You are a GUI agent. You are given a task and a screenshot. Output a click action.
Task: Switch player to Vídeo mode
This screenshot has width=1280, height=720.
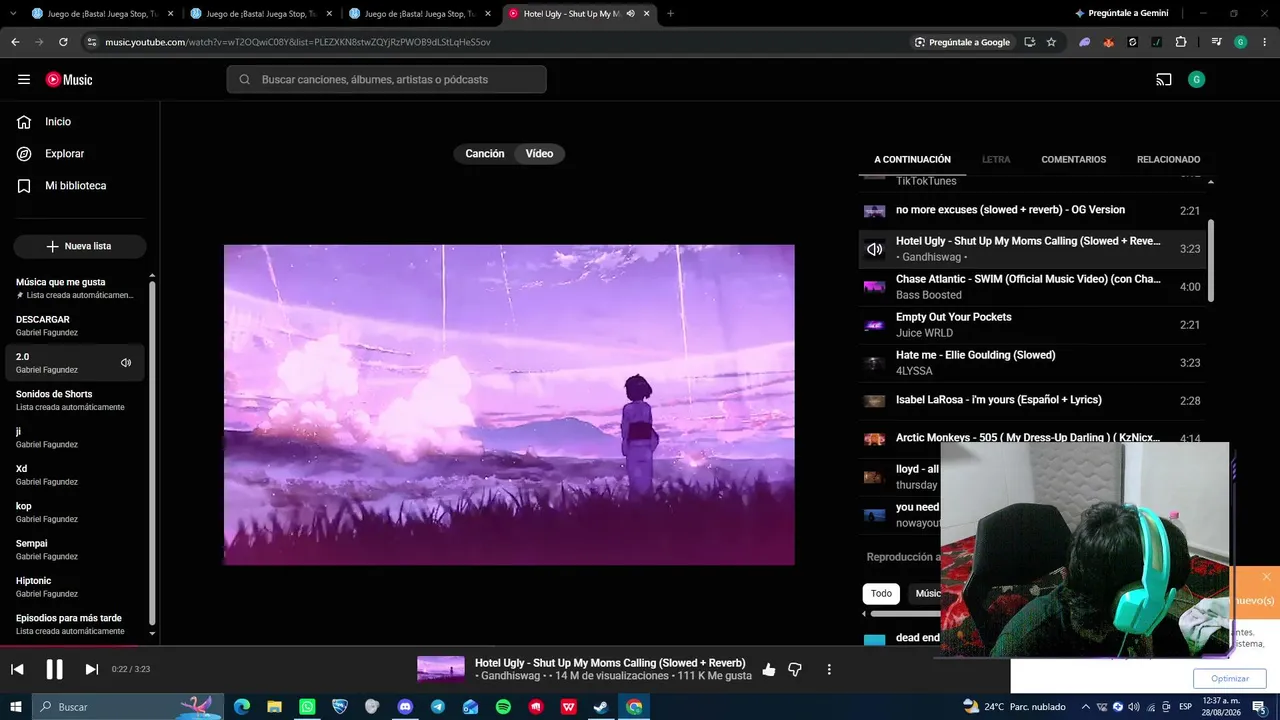pyautogui.click(x=540, y=154)
